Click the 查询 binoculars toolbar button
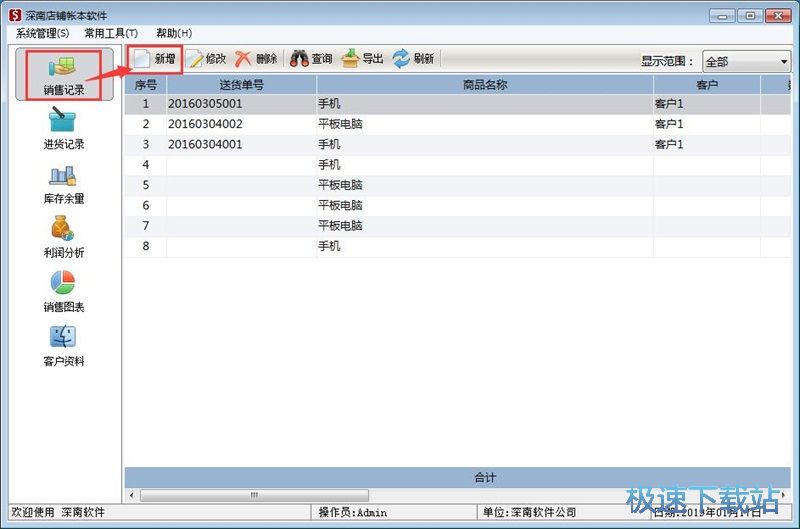The width and height of the screenshot is (800, 529). click(x=311, y=59)
